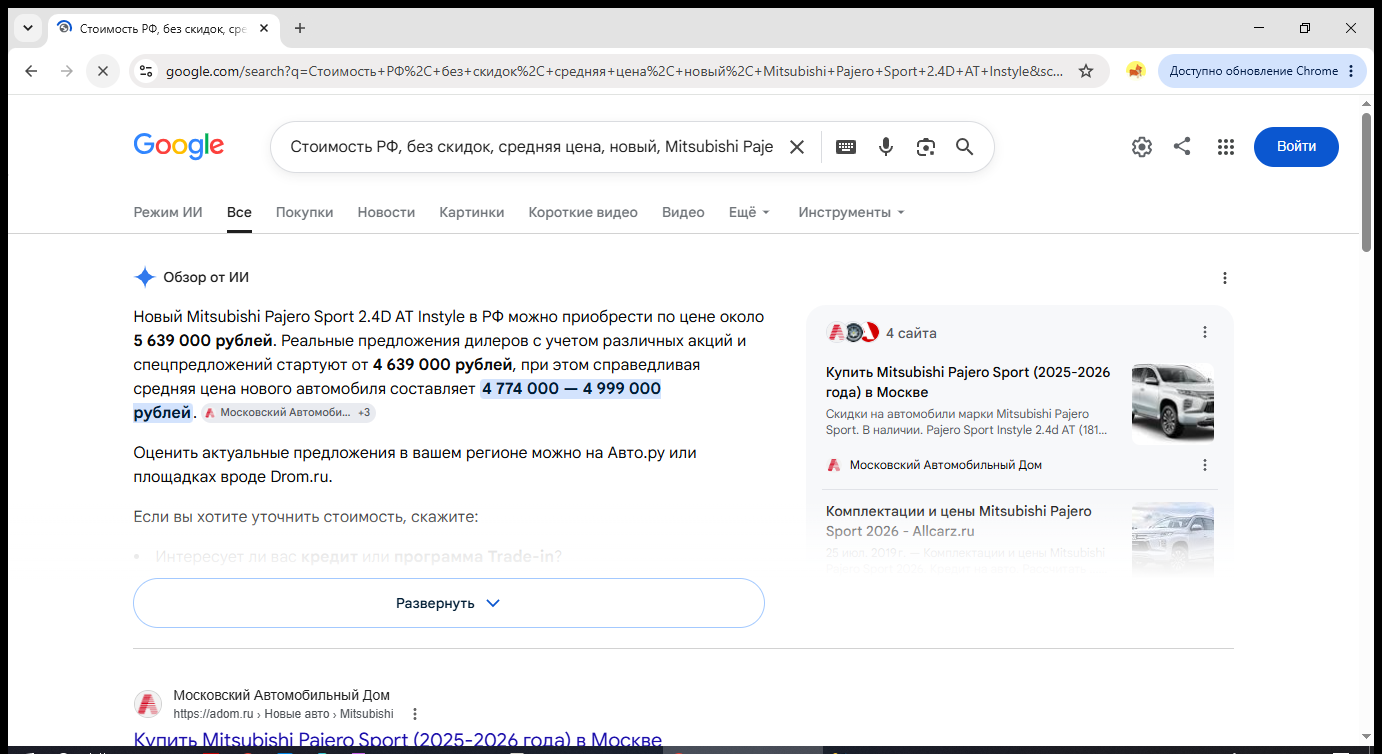
Task: View site information icon in address bar
Action: (146, 71)
